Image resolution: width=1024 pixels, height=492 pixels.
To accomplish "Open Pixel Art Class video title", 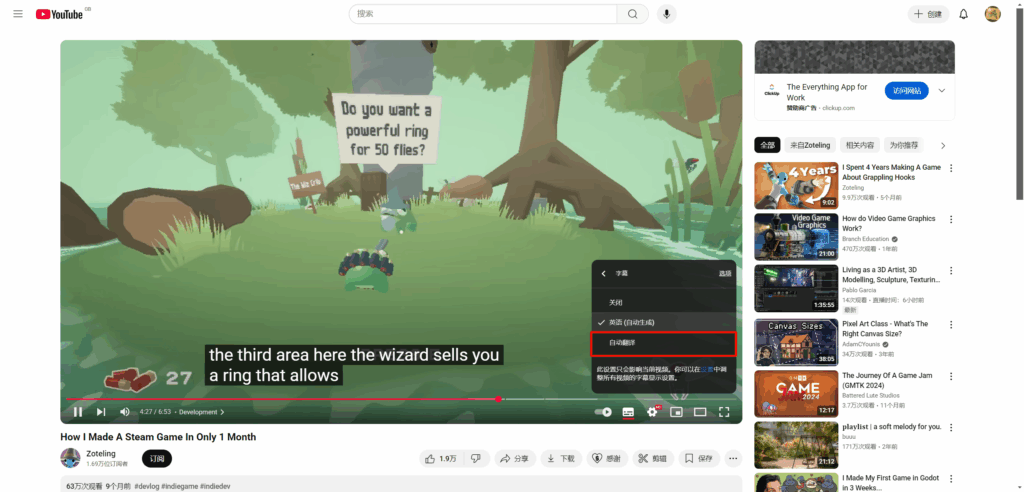I will coord(885,329).
